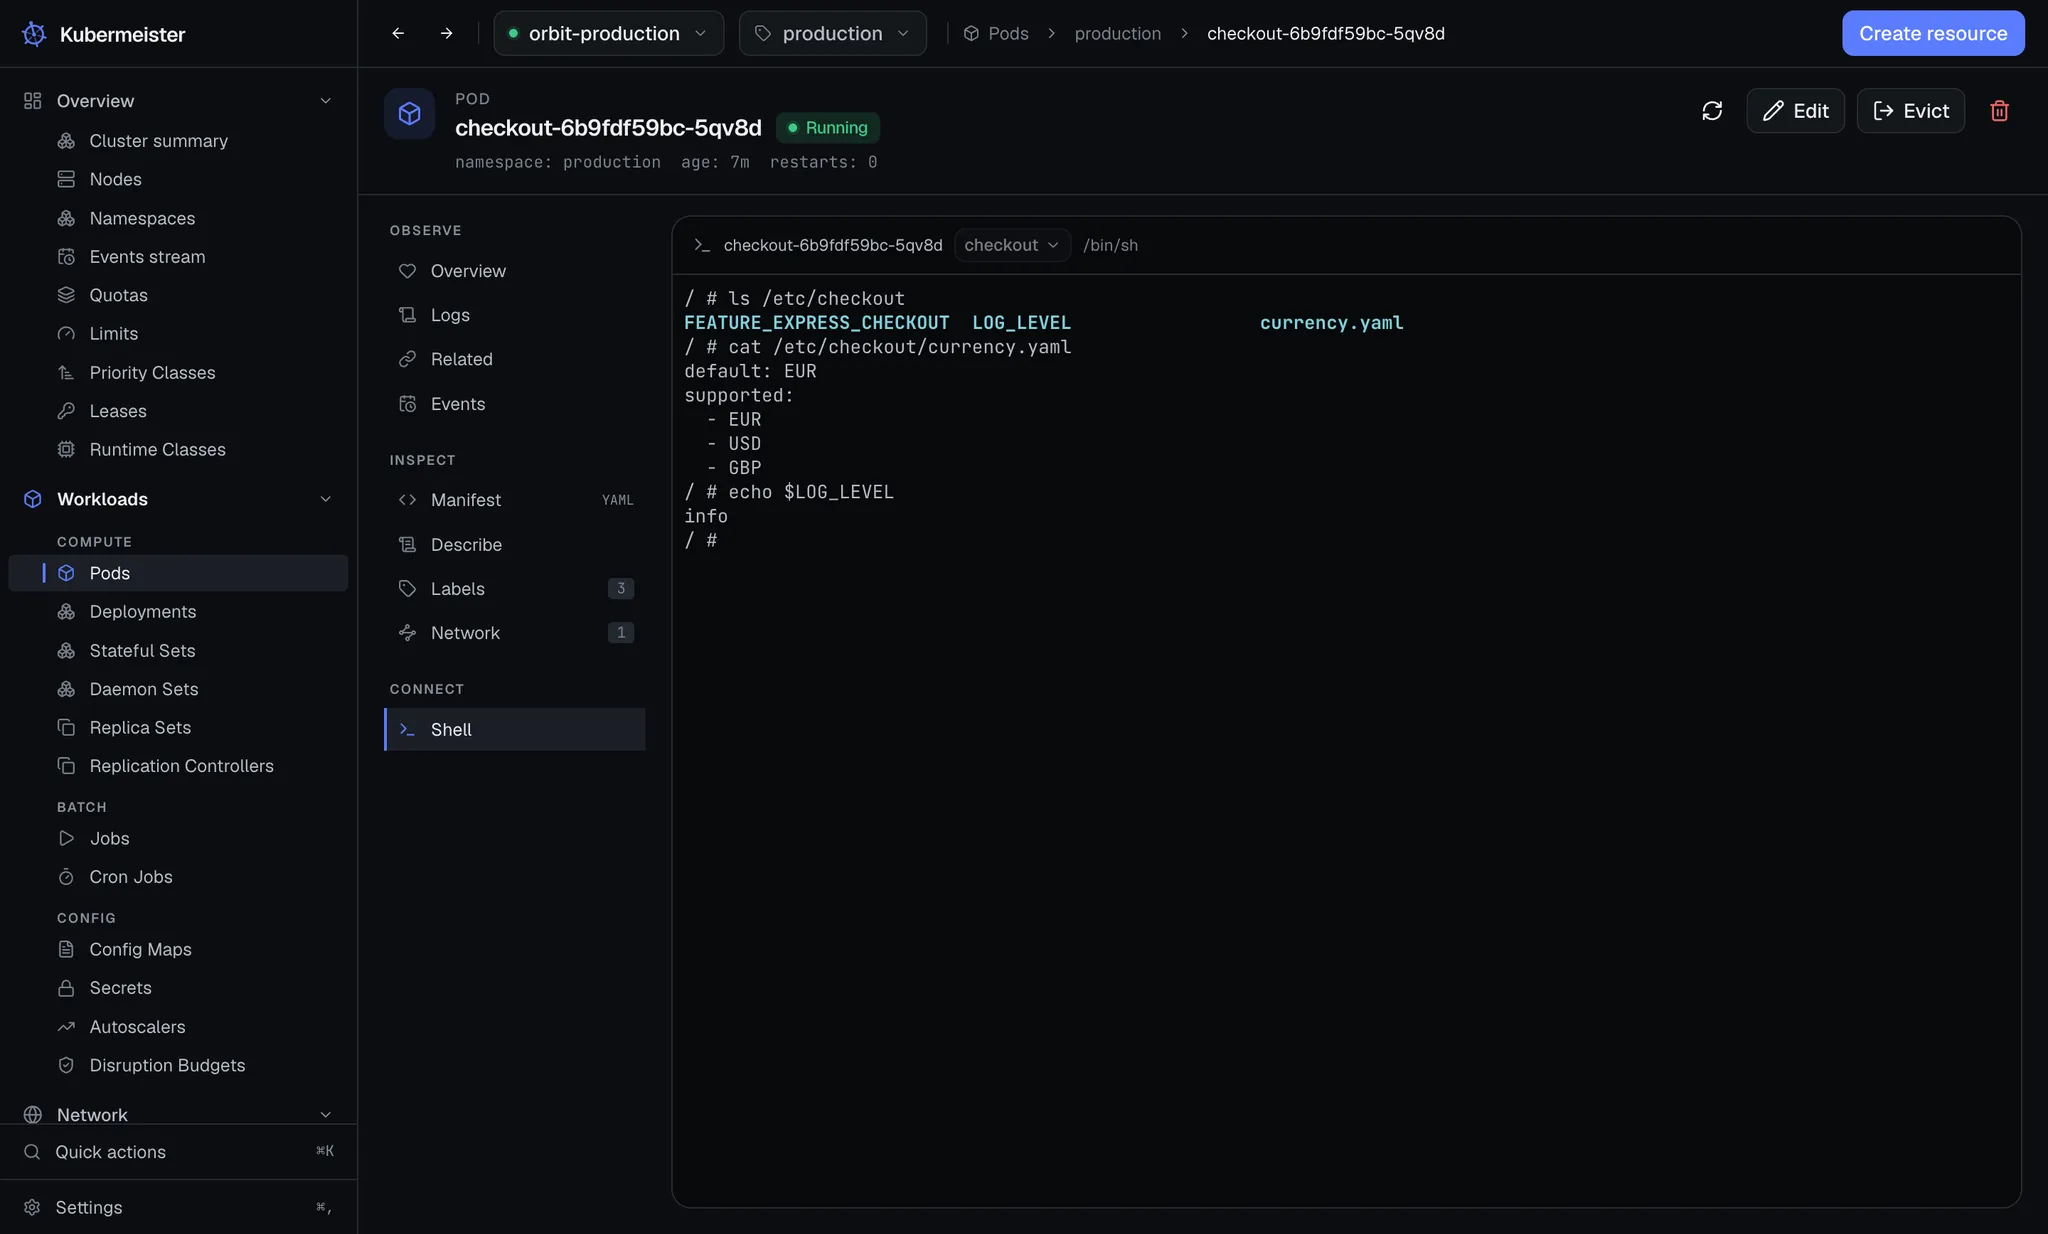Click the Kubermeister logo icon

(x=34, y=34)
